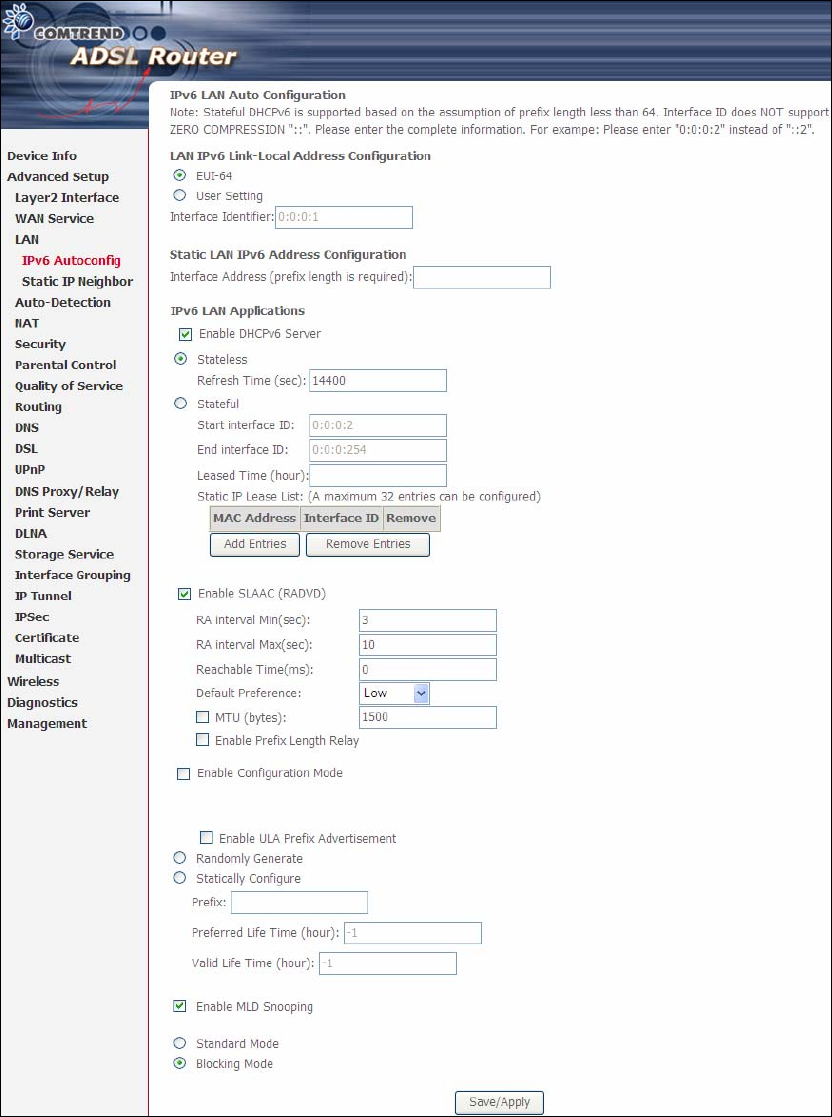
Task: Open Security sidebar item
Action: [40, 344]
